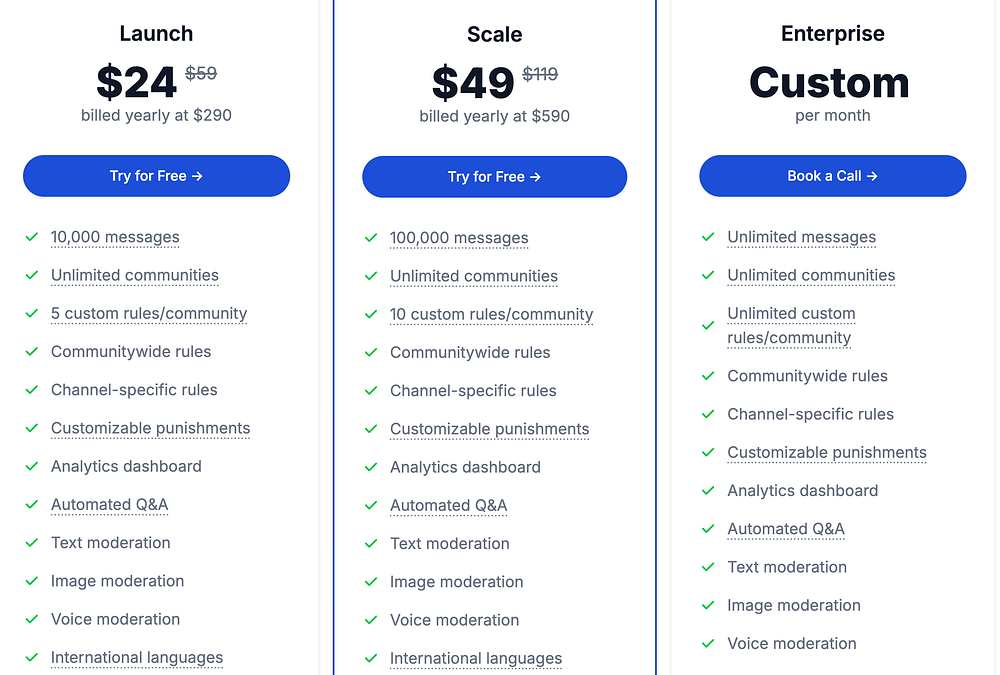The image size is (1000, 675).
Task: Click Try for Free under Scale plan
Action: click(x=494, y=177)
